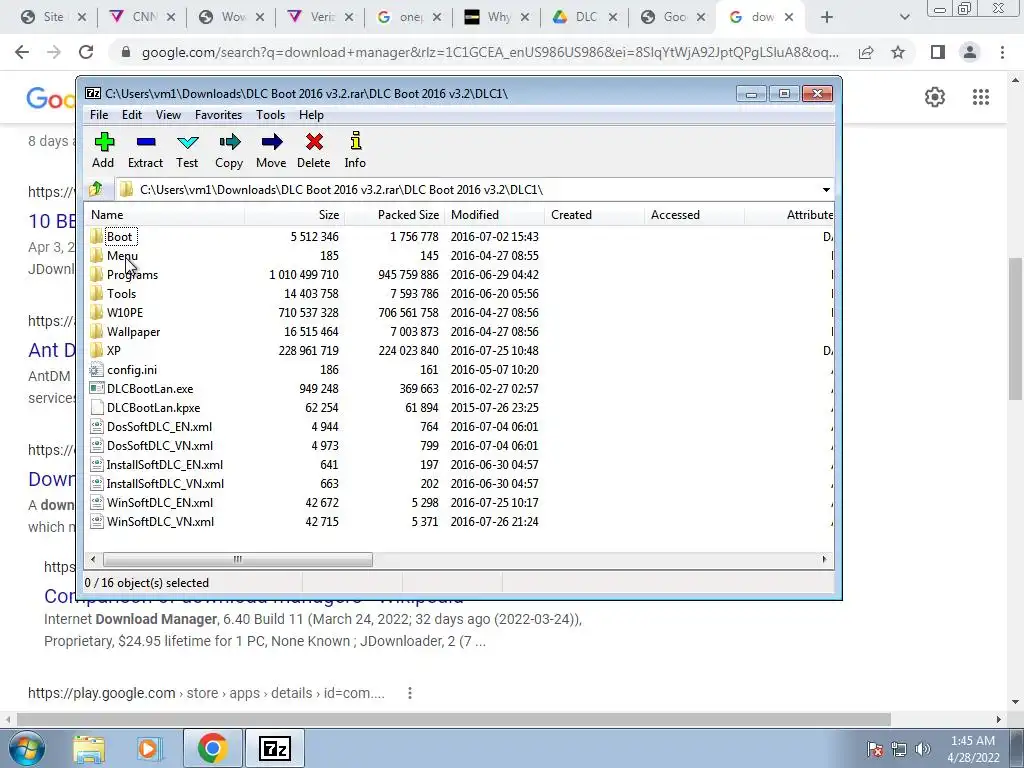Choose the Move toolbar icon

coord(272,142)
